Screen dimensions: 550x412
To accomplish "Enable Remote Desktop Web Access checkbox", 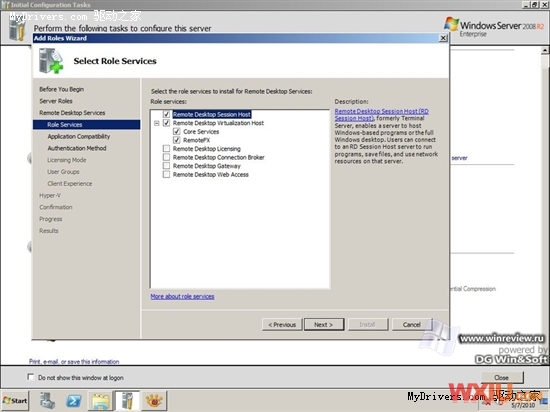I will pyautogui.click(x=167, y=174).
